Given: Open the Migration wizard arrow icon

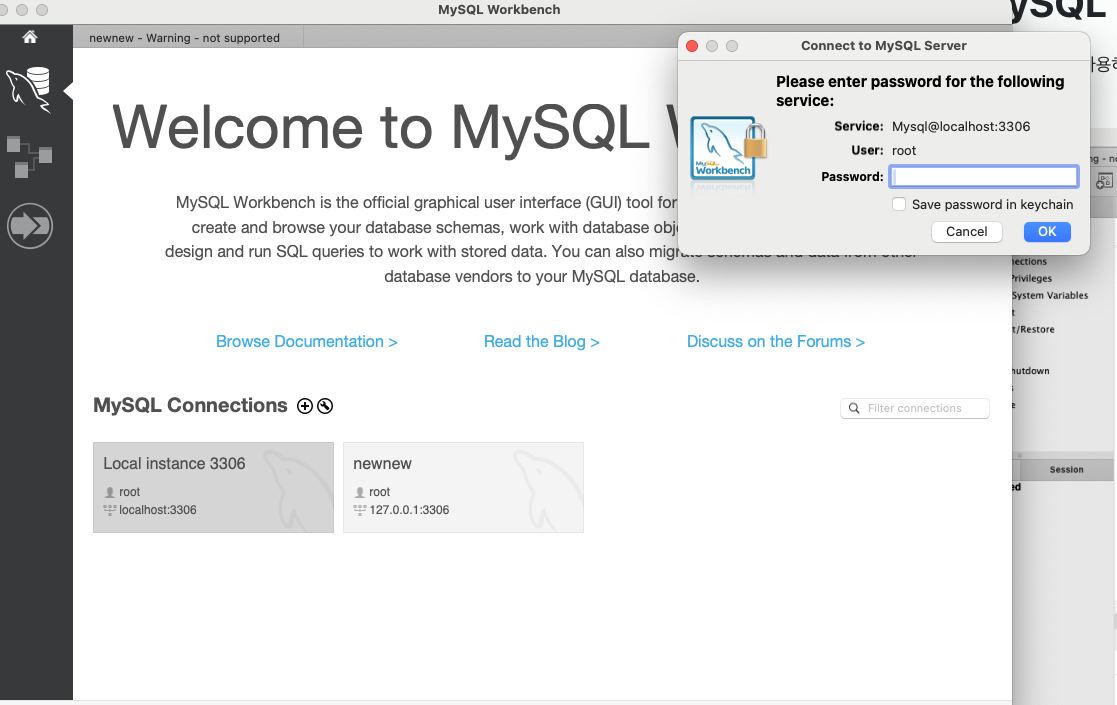Looking at the screenshot, I should click(x=30, y=226).
